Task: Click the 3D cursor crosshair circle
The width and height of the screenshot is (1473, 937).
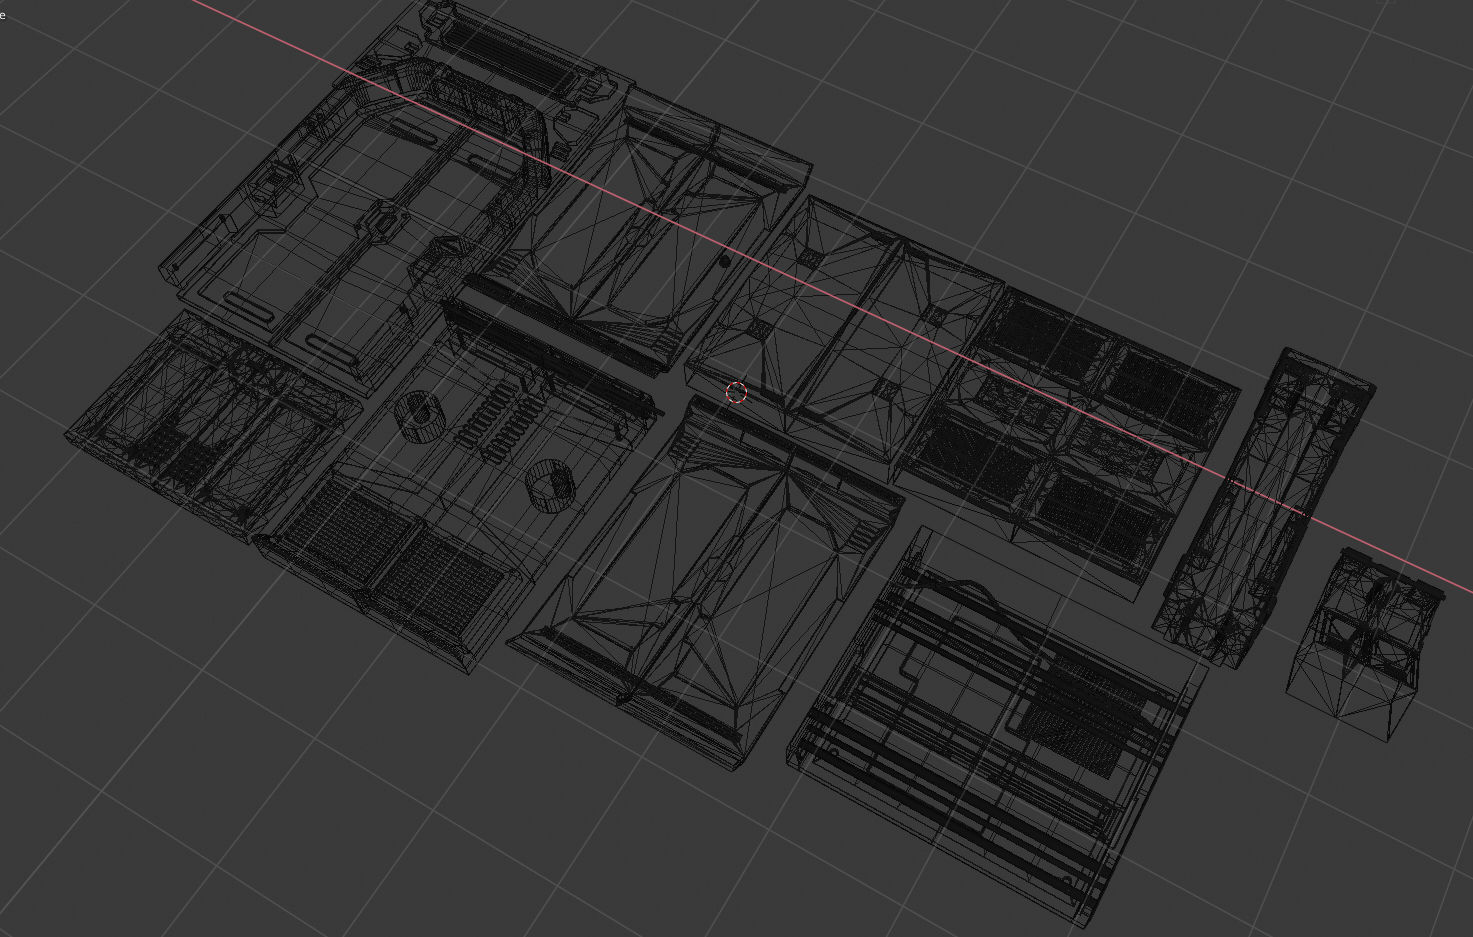Action: (x=736, y=392)
